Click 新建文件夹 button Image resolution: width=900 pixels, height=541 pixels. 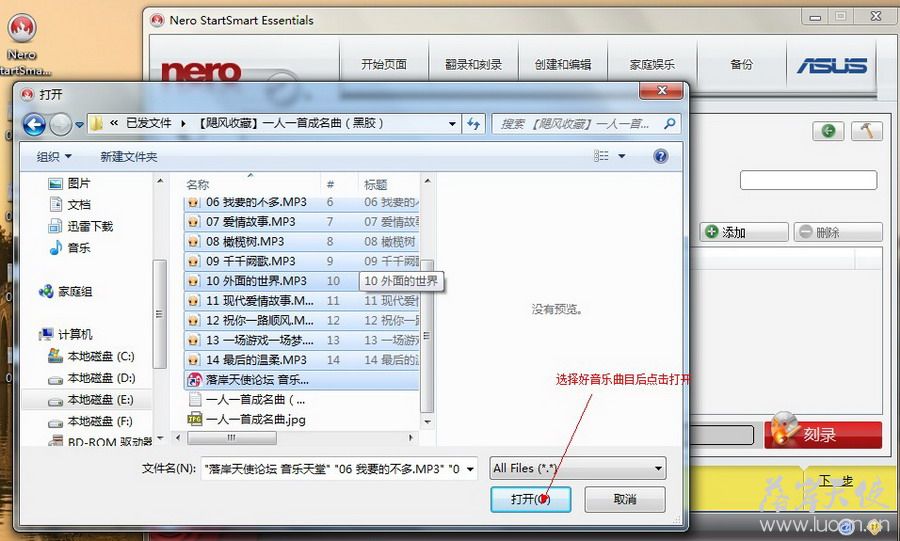pos(129,157)
